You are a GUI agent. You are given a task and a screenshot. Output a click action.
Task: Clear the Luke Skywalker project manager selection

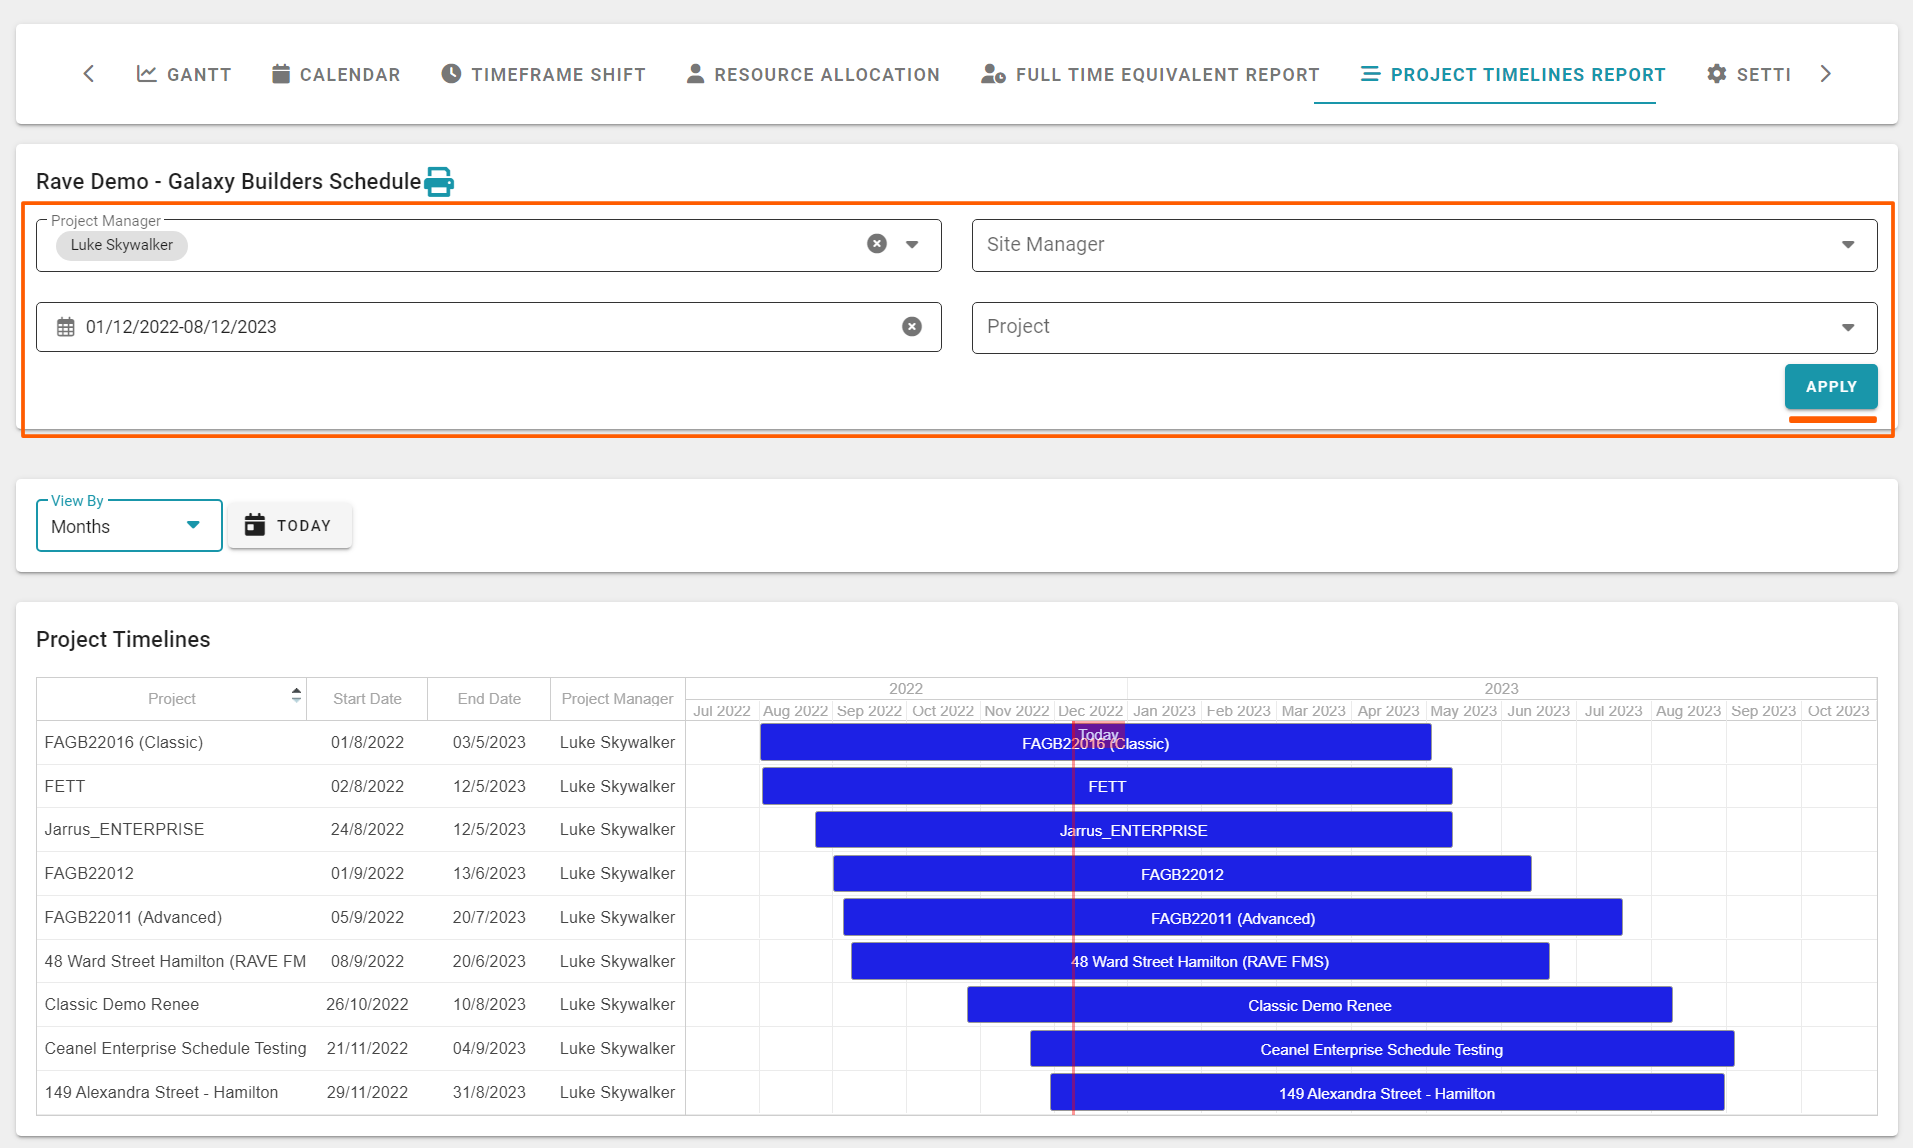(876, 244)
